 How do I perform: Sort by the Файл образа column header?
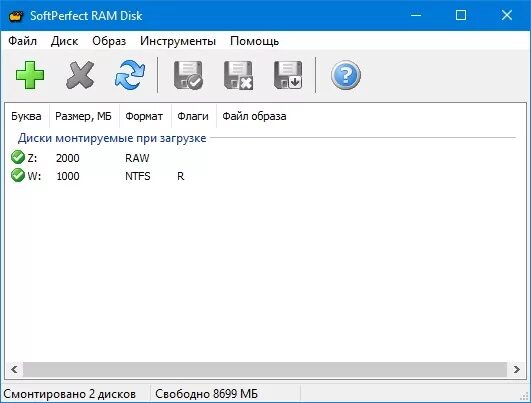(x=254, y=116)
